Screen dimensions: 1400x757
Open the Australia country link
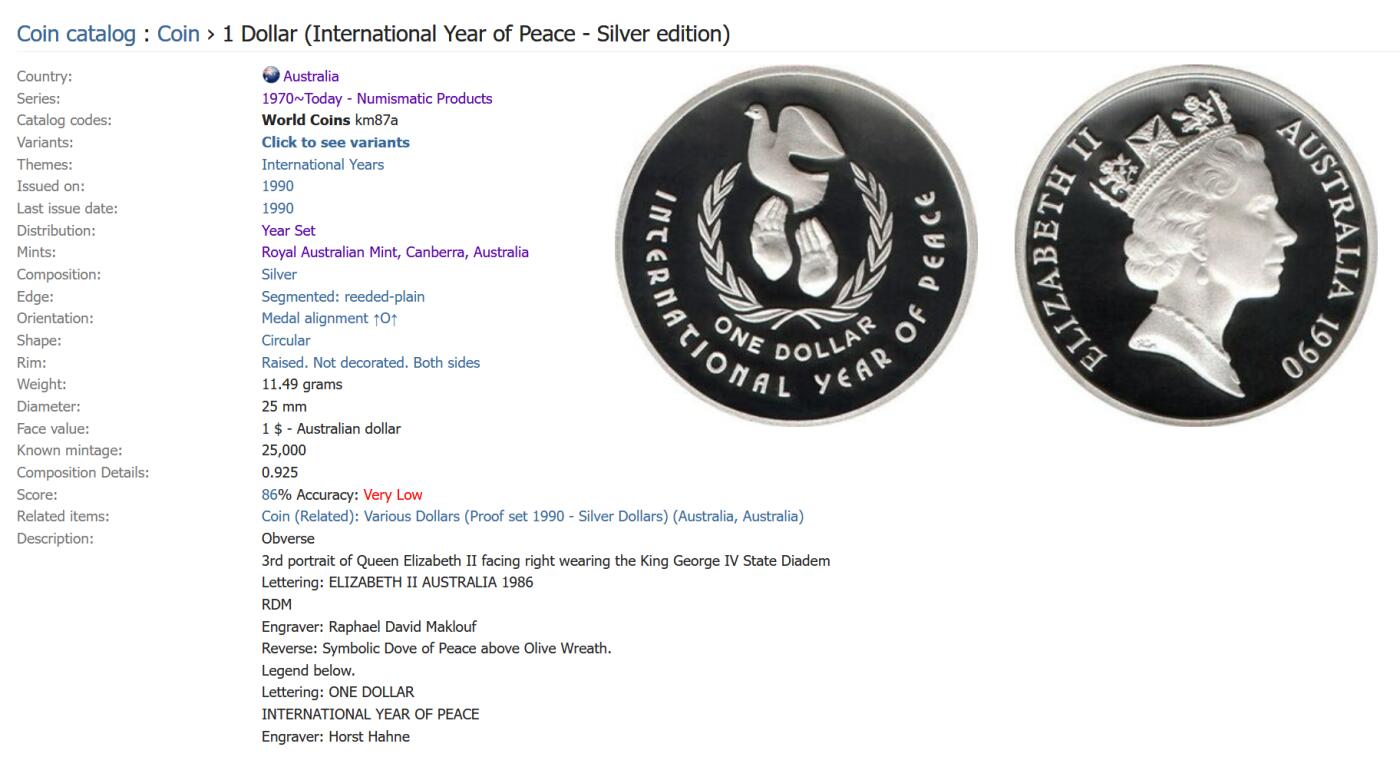coord(311,76)
